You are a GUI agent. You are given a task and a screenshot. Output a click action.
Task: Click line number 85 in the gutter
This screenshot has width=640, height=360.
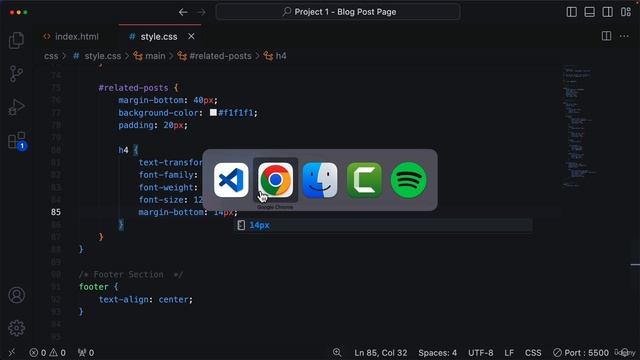tap(56, 212)
